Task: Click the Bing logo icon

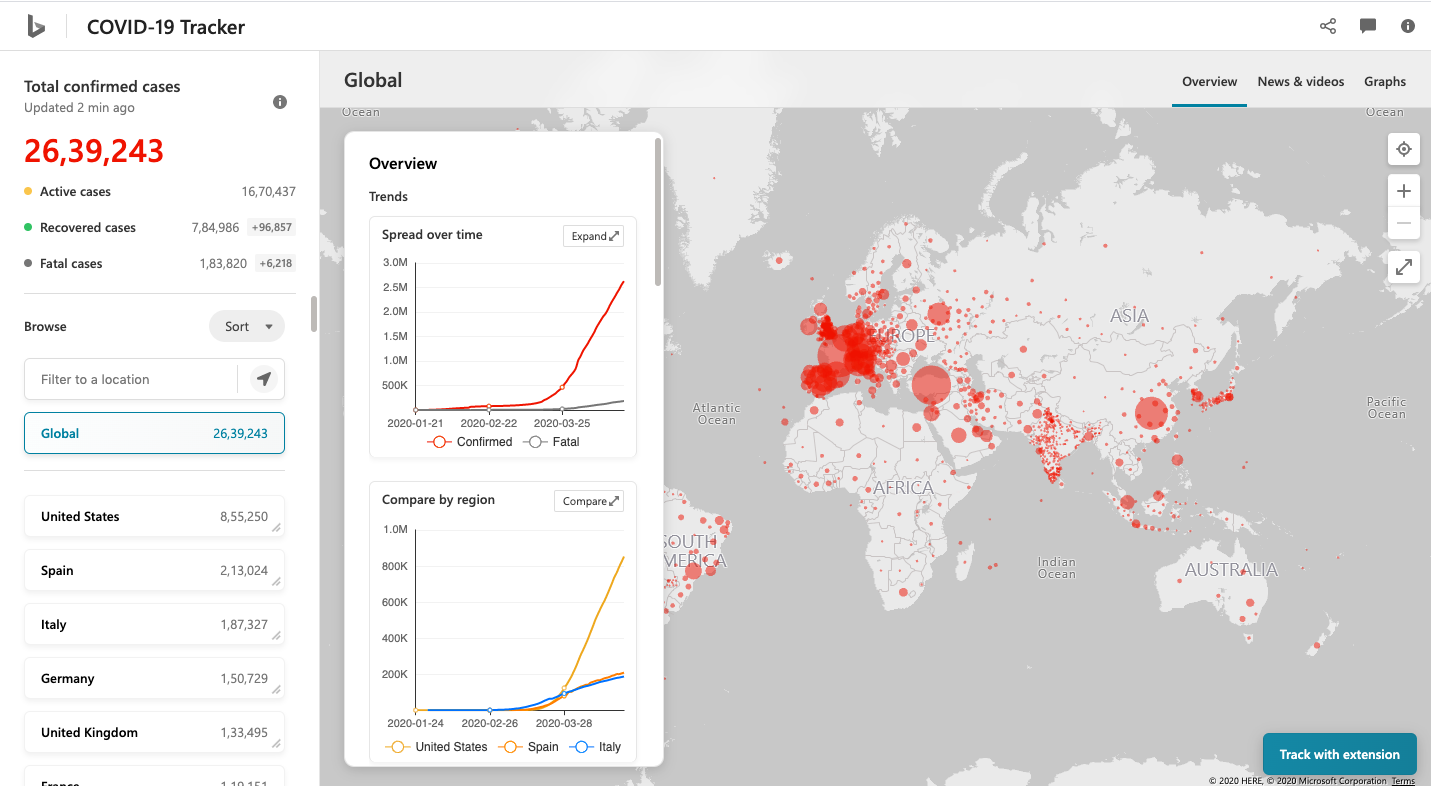Action: [36, 27]
